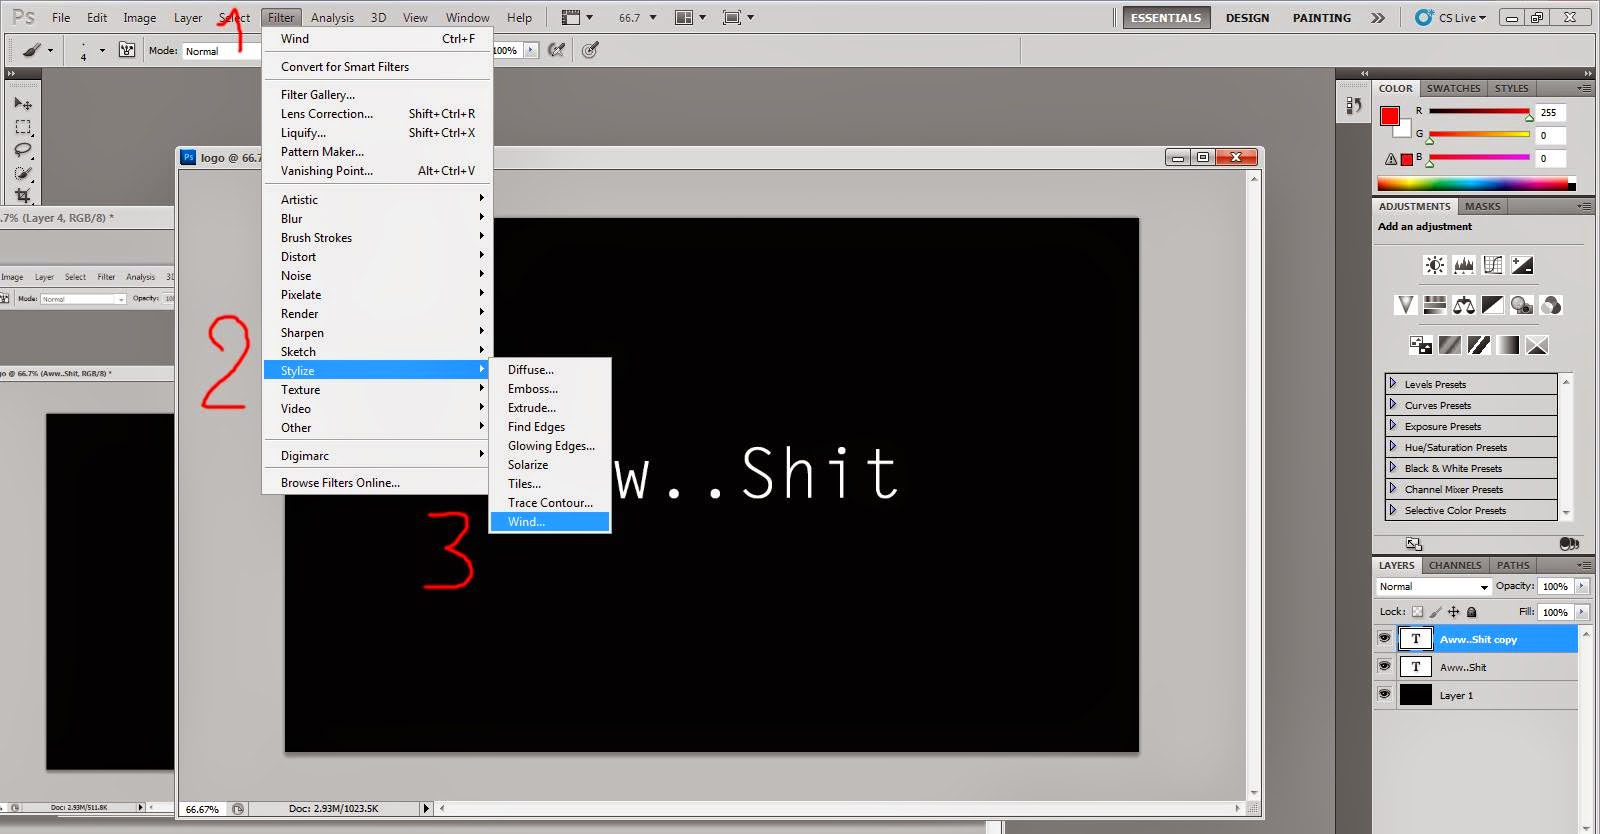Click the gamut warning triangle icon
The height and width of the screenshot is (834, 1600).
pos(1391,159)
